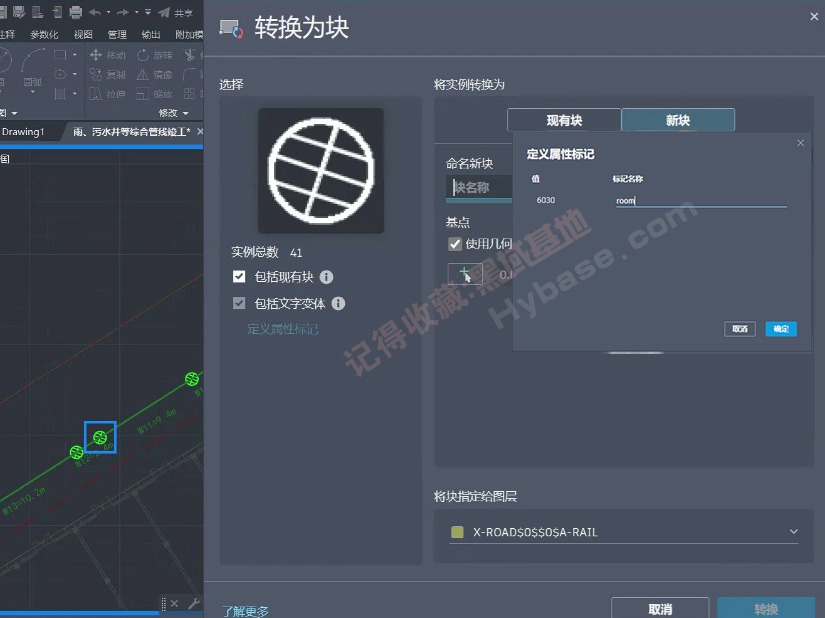Toggle the 包括现有块 checkbox

point(239,277)
